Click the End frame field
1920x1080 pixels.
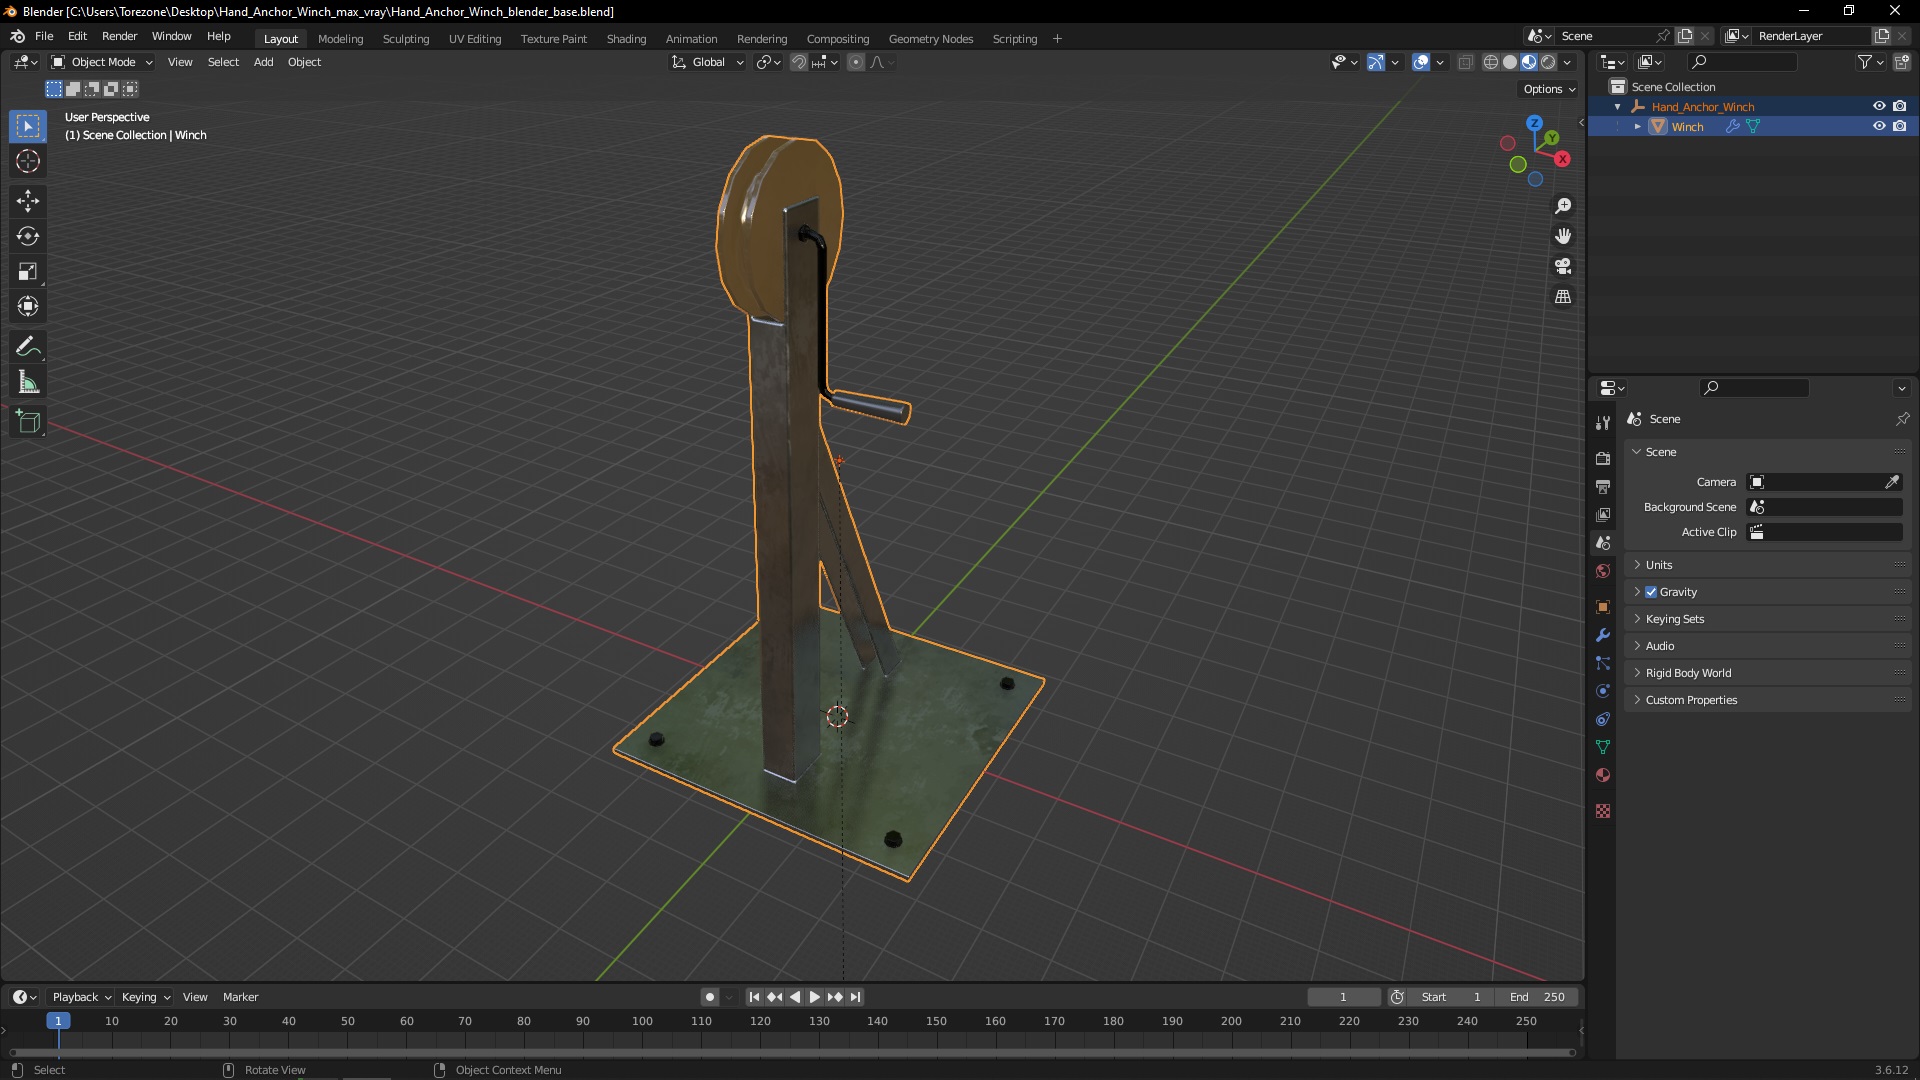pyautogui.click(x=1537, y=997)
